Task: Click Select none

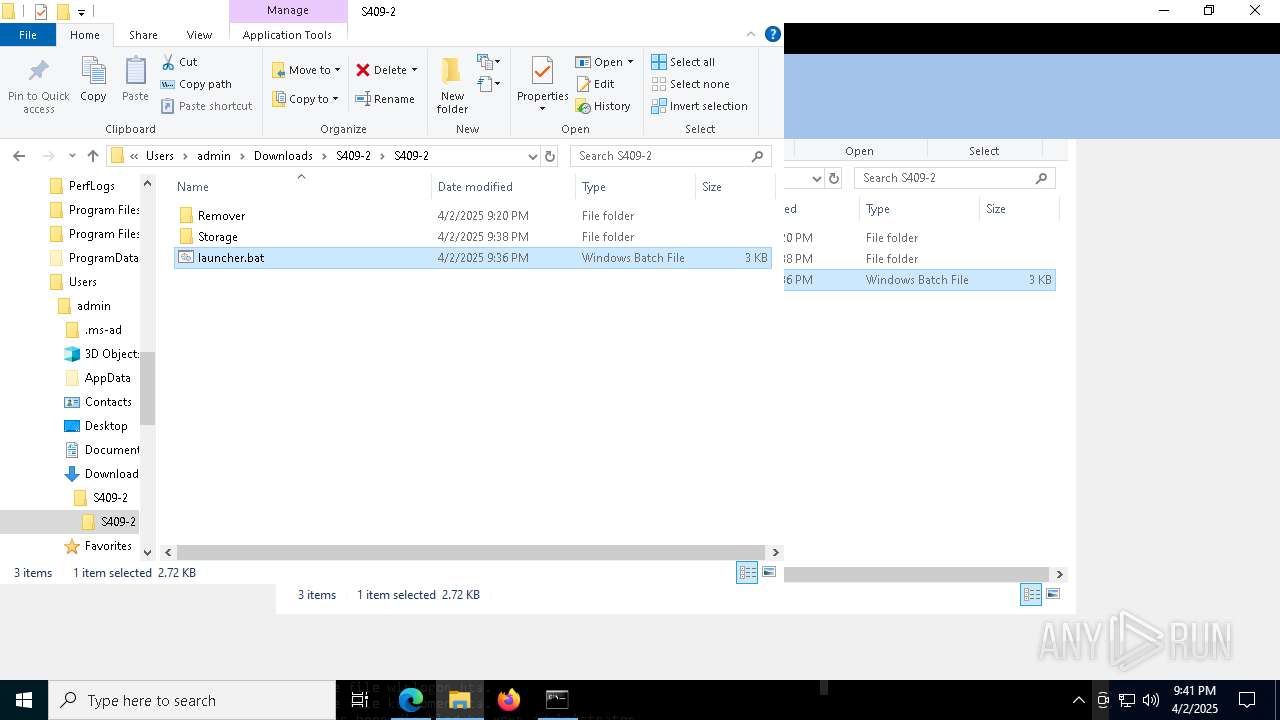Action: [x=690, y=84]
